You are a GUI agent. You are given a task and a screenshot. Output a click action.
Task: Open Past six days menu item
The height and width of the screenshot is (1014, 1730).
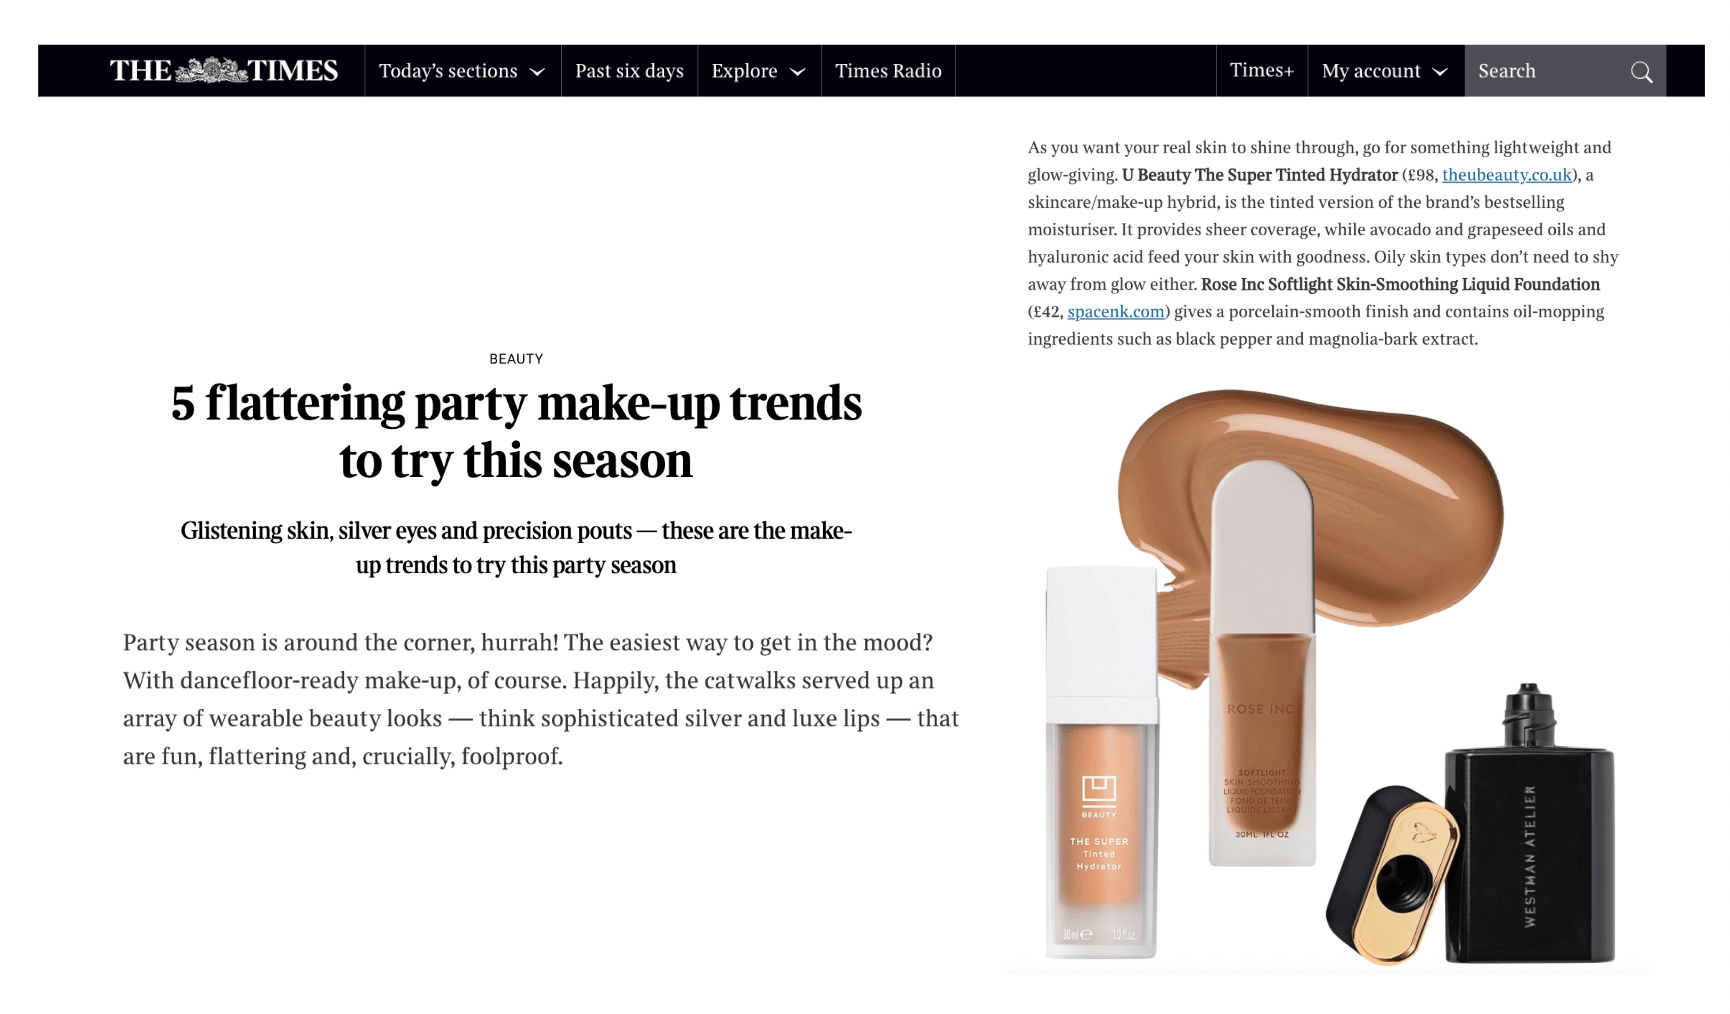point(629,71)
